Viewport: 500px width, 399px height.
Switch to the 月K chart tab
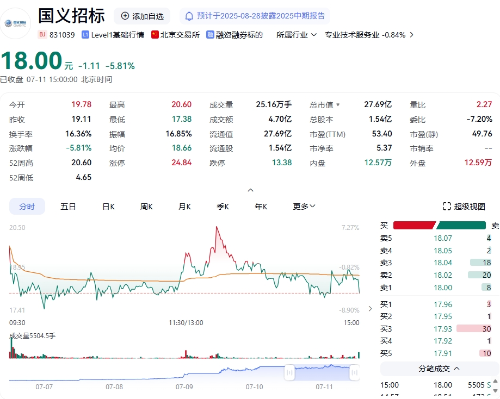185,206
